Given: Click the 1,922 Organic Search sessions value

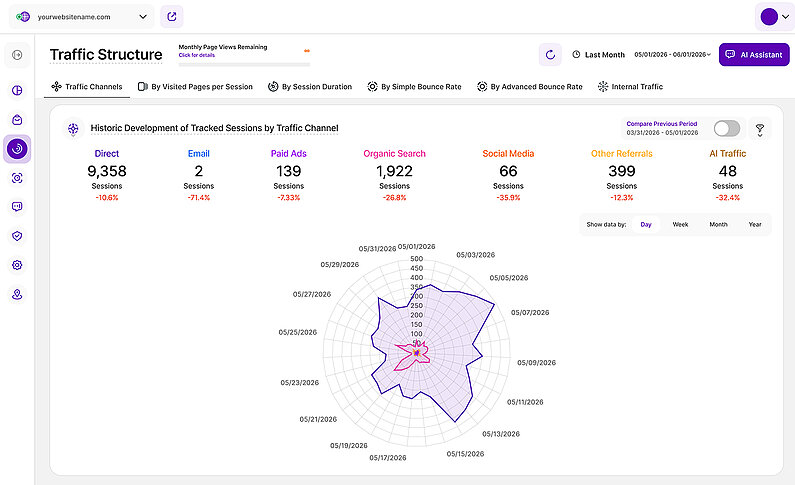Looking at the screenshot, I should pos(394,171).
